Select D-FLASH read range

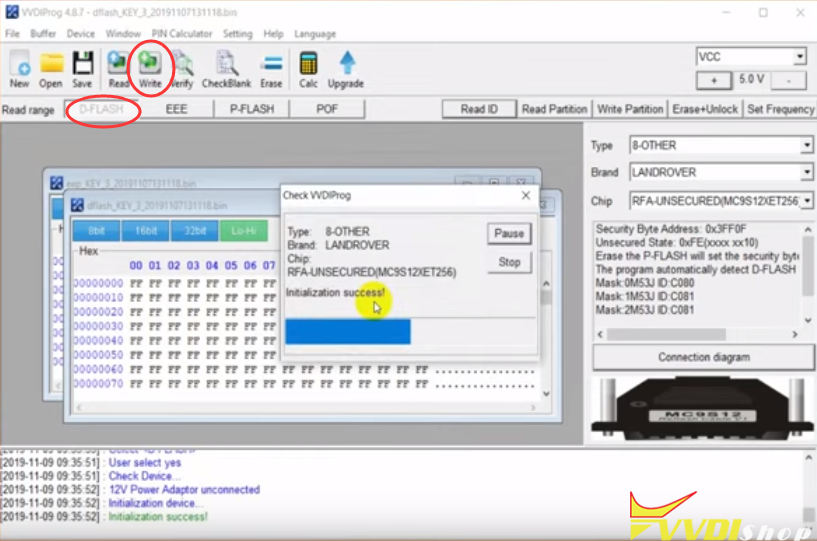tap(101, 109)
